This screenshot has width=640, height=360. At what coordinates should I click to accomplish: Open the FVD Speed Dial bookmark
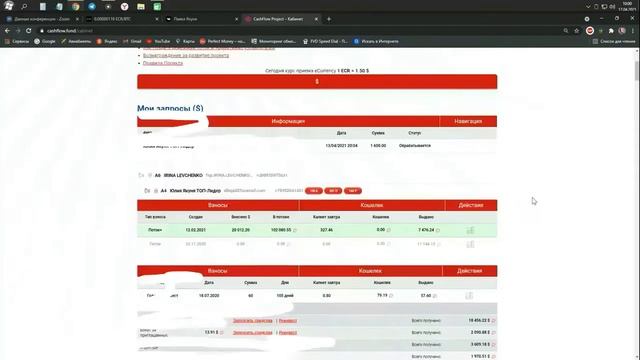(325, 41)
